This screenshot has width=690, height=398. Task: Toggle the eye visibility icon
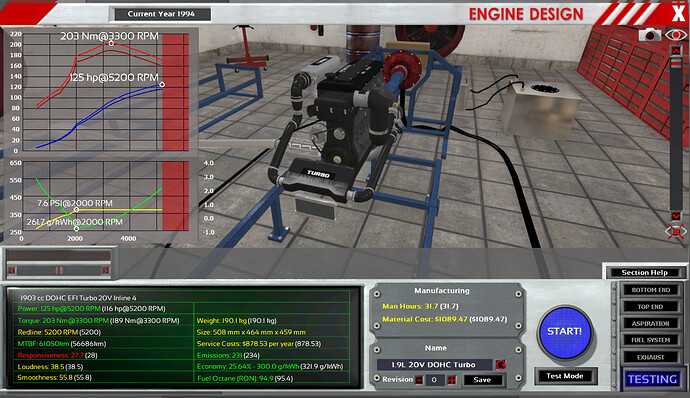pos(676,34)
